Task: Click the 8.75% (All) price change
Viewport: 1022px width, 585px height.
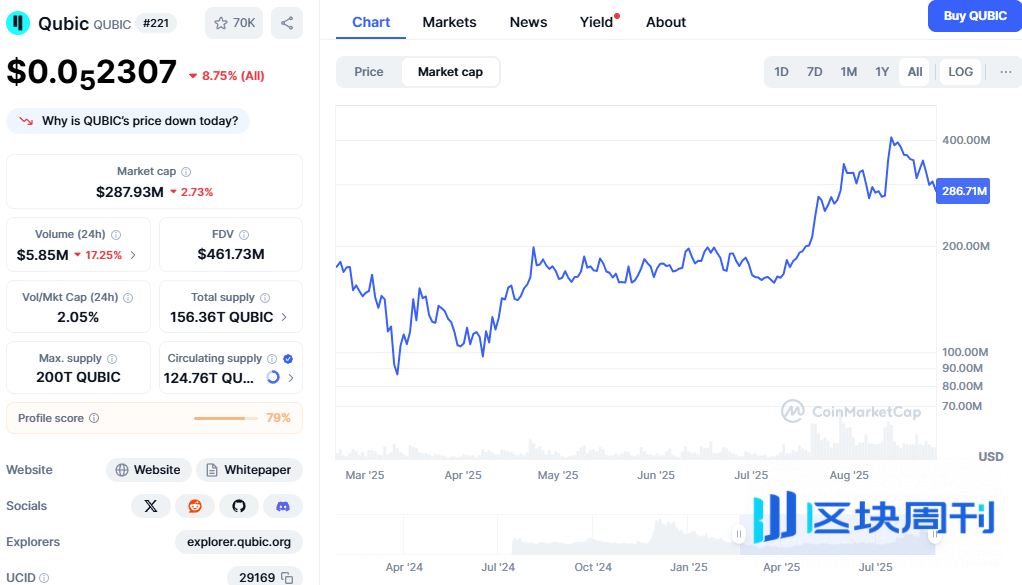Action: click(x=227, y=76)
